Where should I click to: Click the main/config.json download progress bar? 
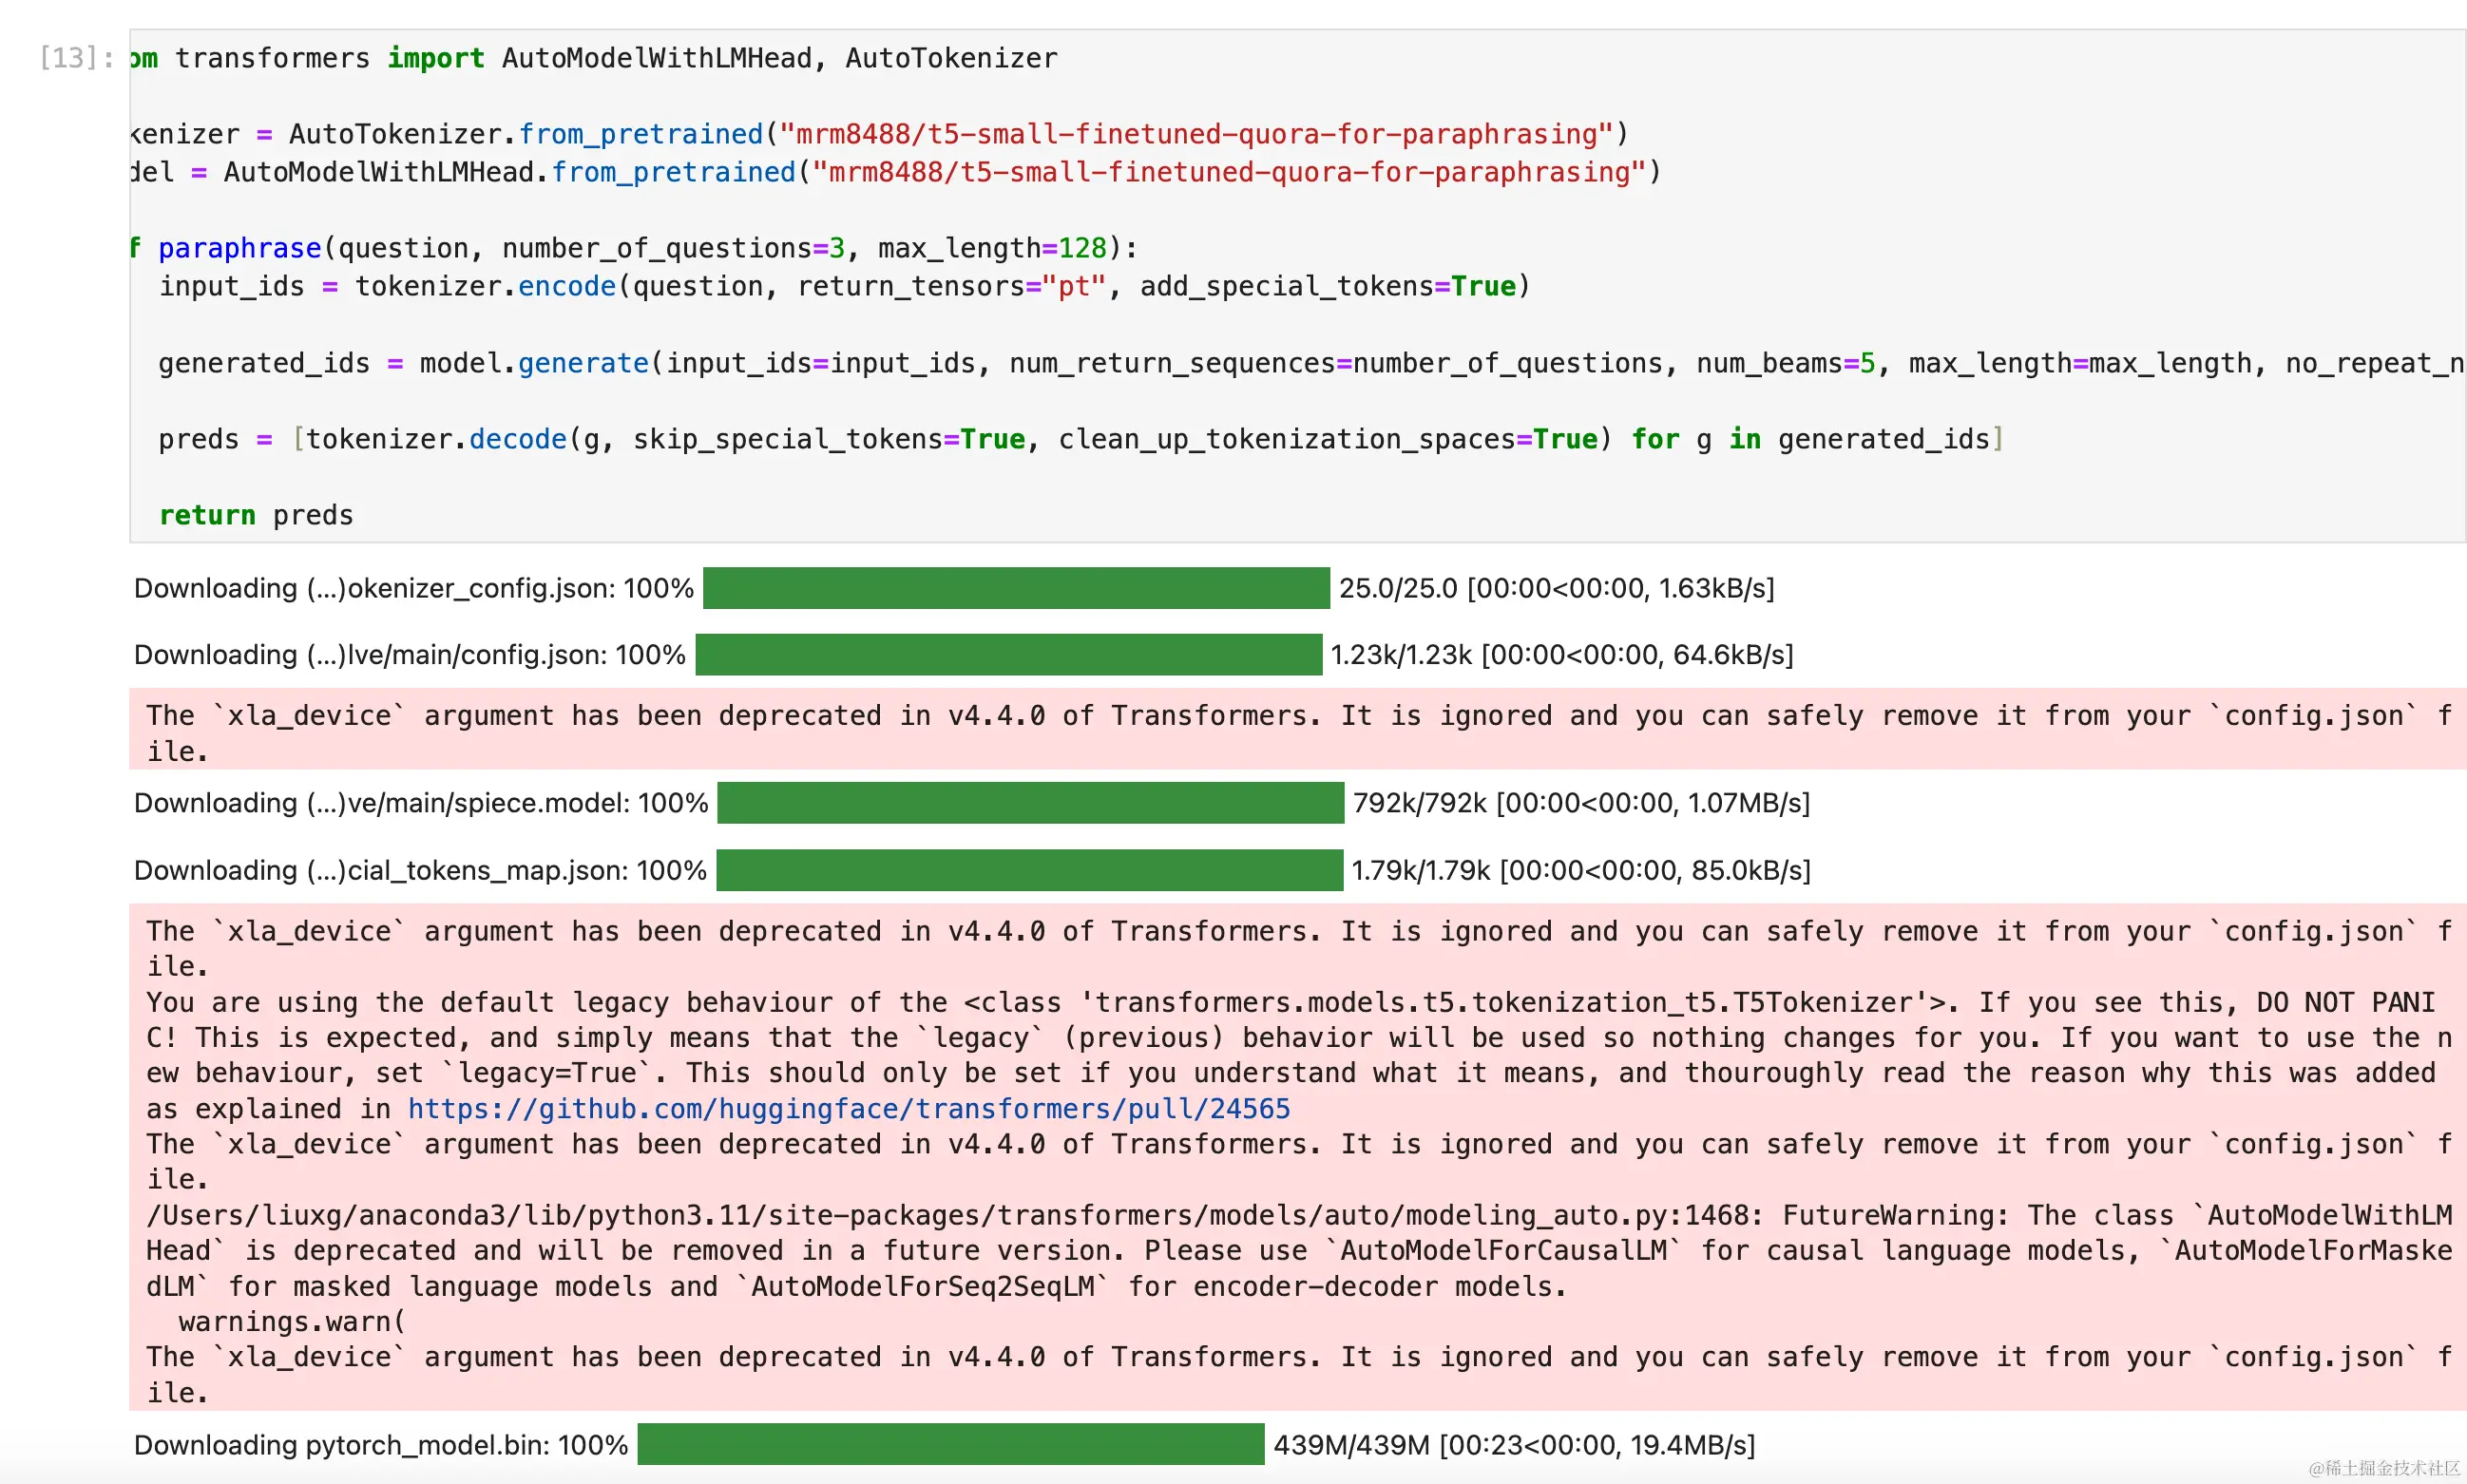click(1008, 655)
